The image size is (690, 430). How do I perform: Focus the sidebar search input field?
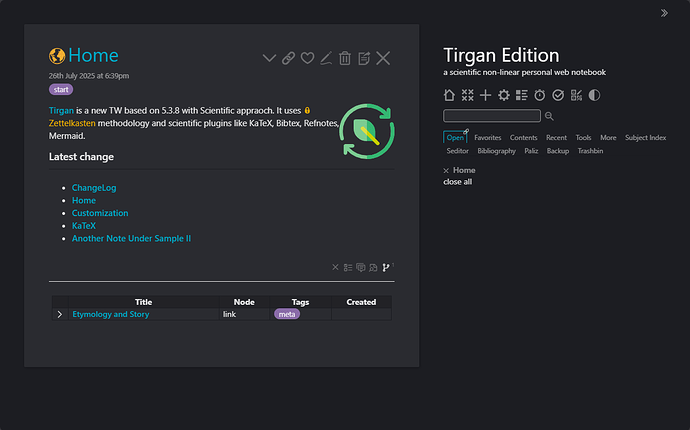click(x=492, y=116)
